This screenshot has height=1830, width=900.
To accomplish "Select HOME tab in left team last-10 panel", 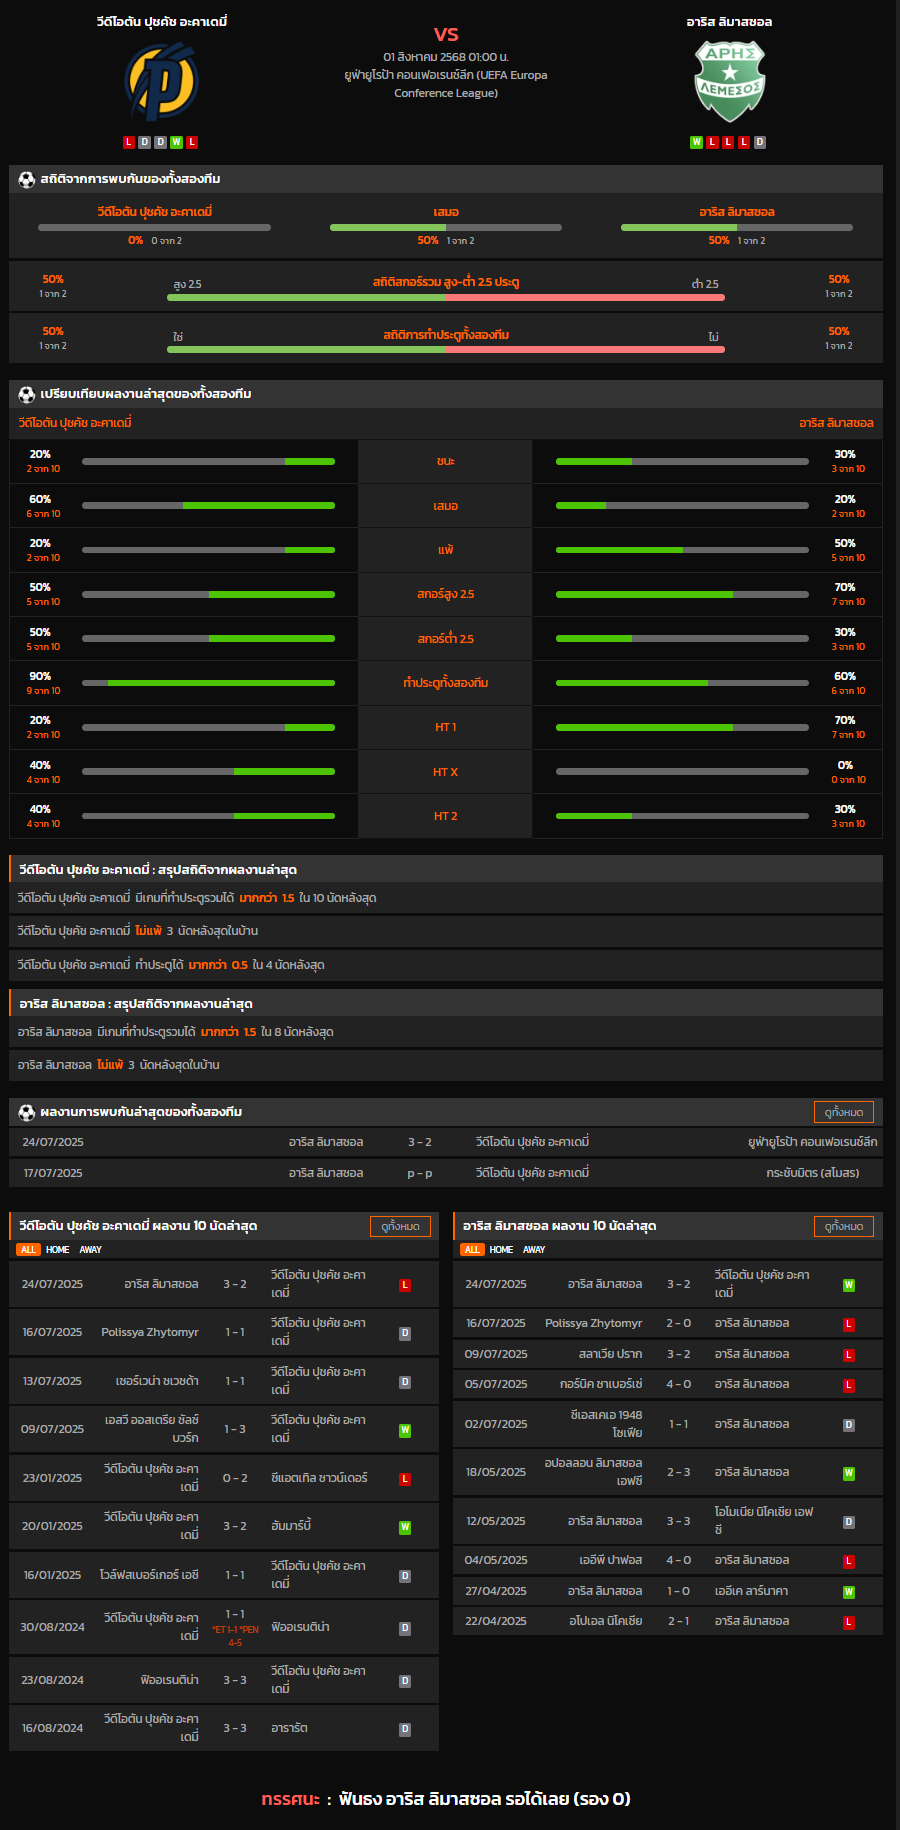I will coord(58,1250).
